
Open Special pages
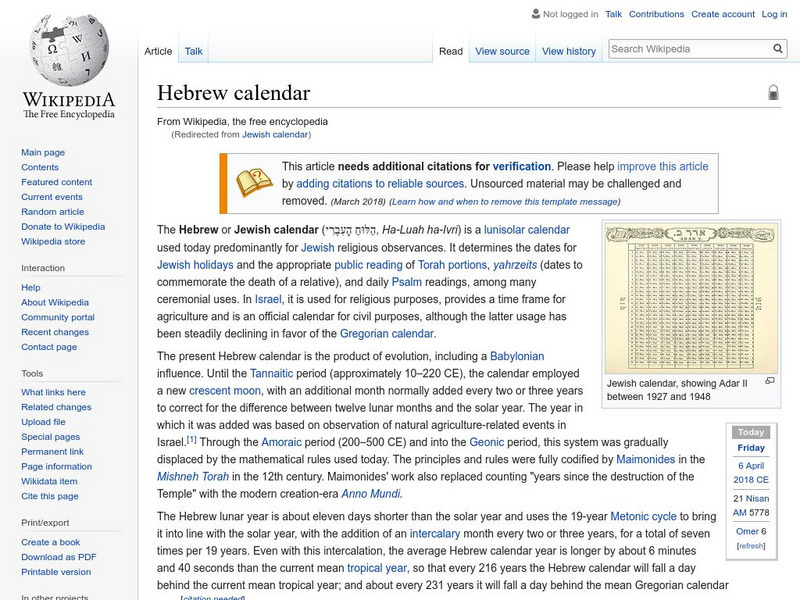click(x=51, y=436)
